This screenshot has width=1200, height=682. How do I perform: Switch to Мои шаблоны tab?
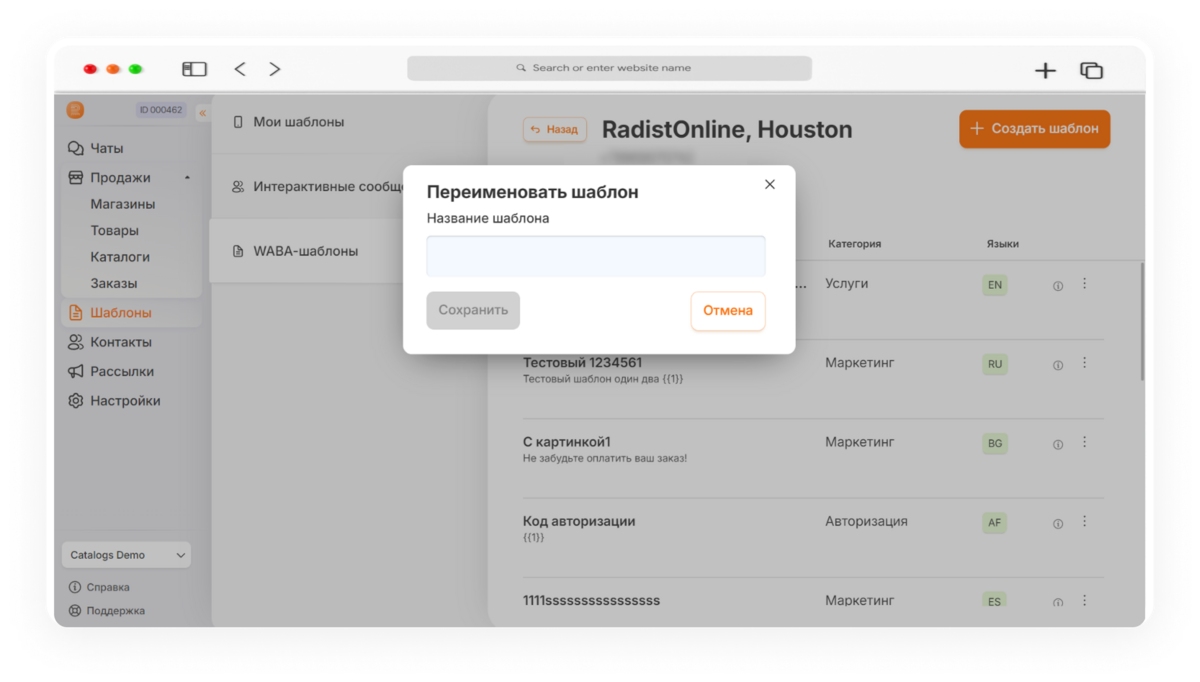coord(298,122)
